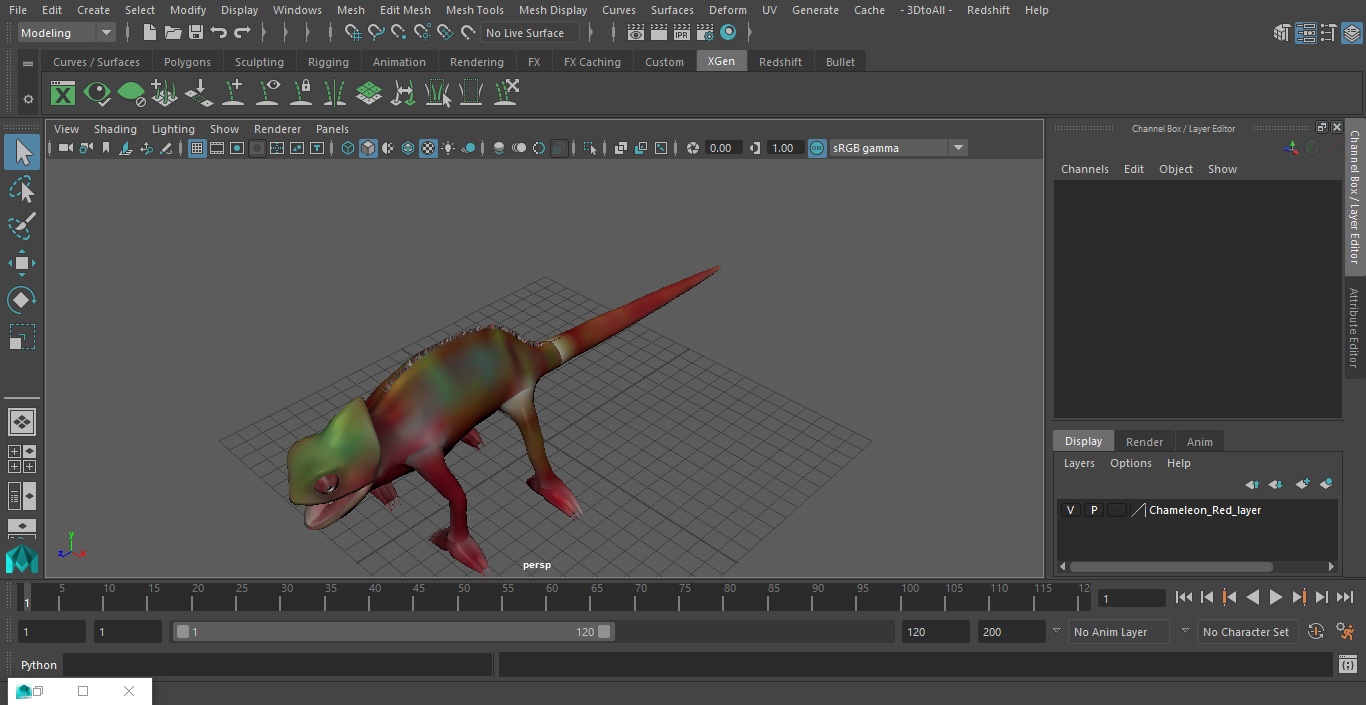Image resolution: width=1366 pixels, height=705 pixels.
Task: Choose the Rotate tool in toolbox
Action: (22, 300)
